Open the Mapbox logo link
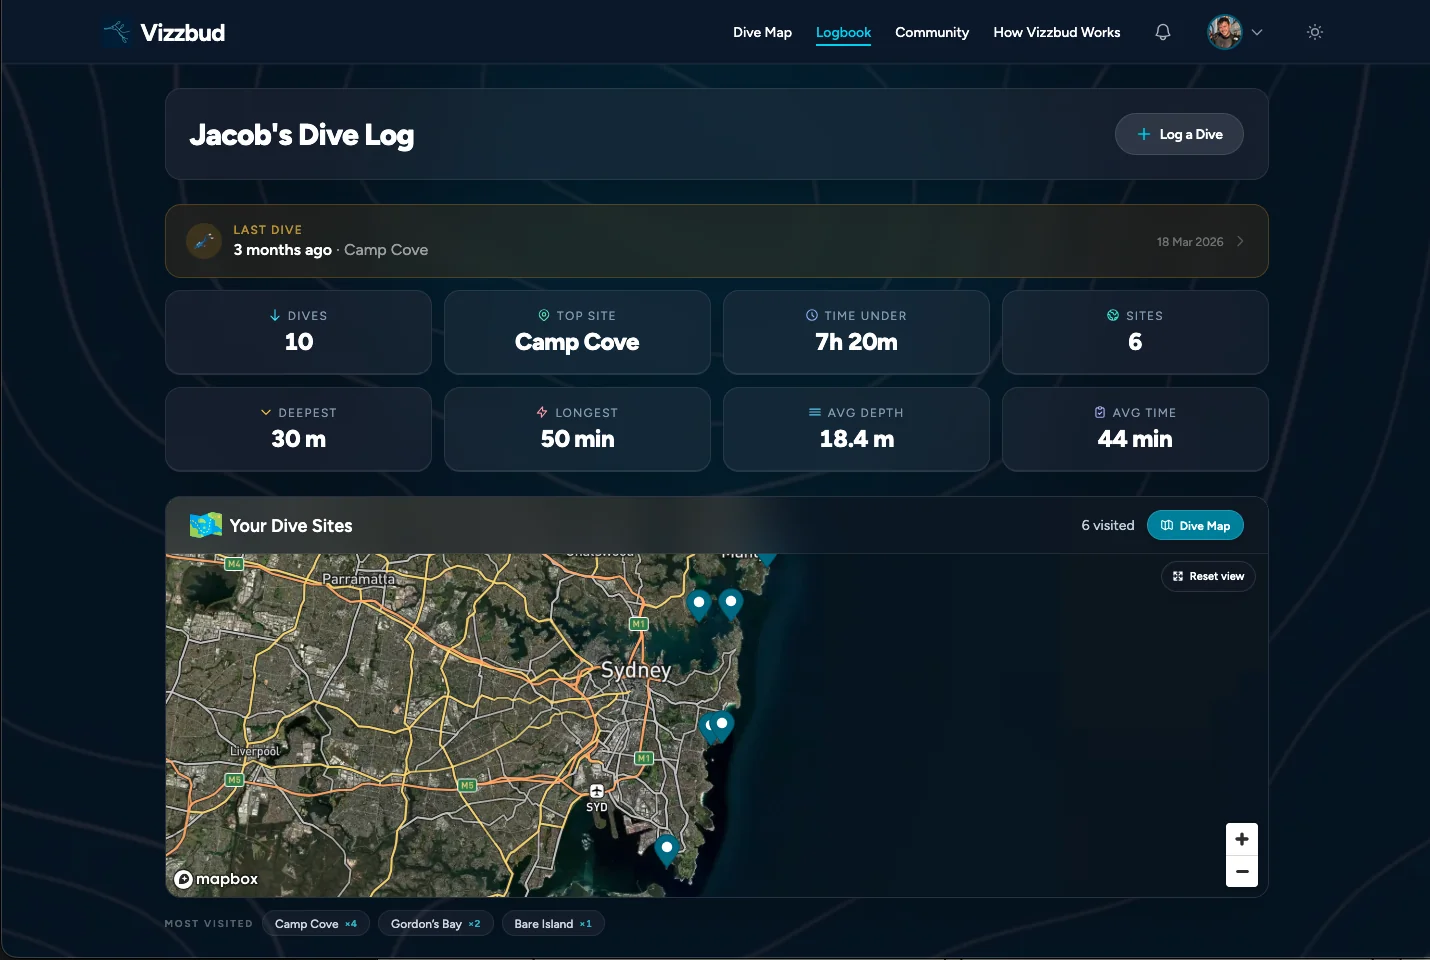 216,879
